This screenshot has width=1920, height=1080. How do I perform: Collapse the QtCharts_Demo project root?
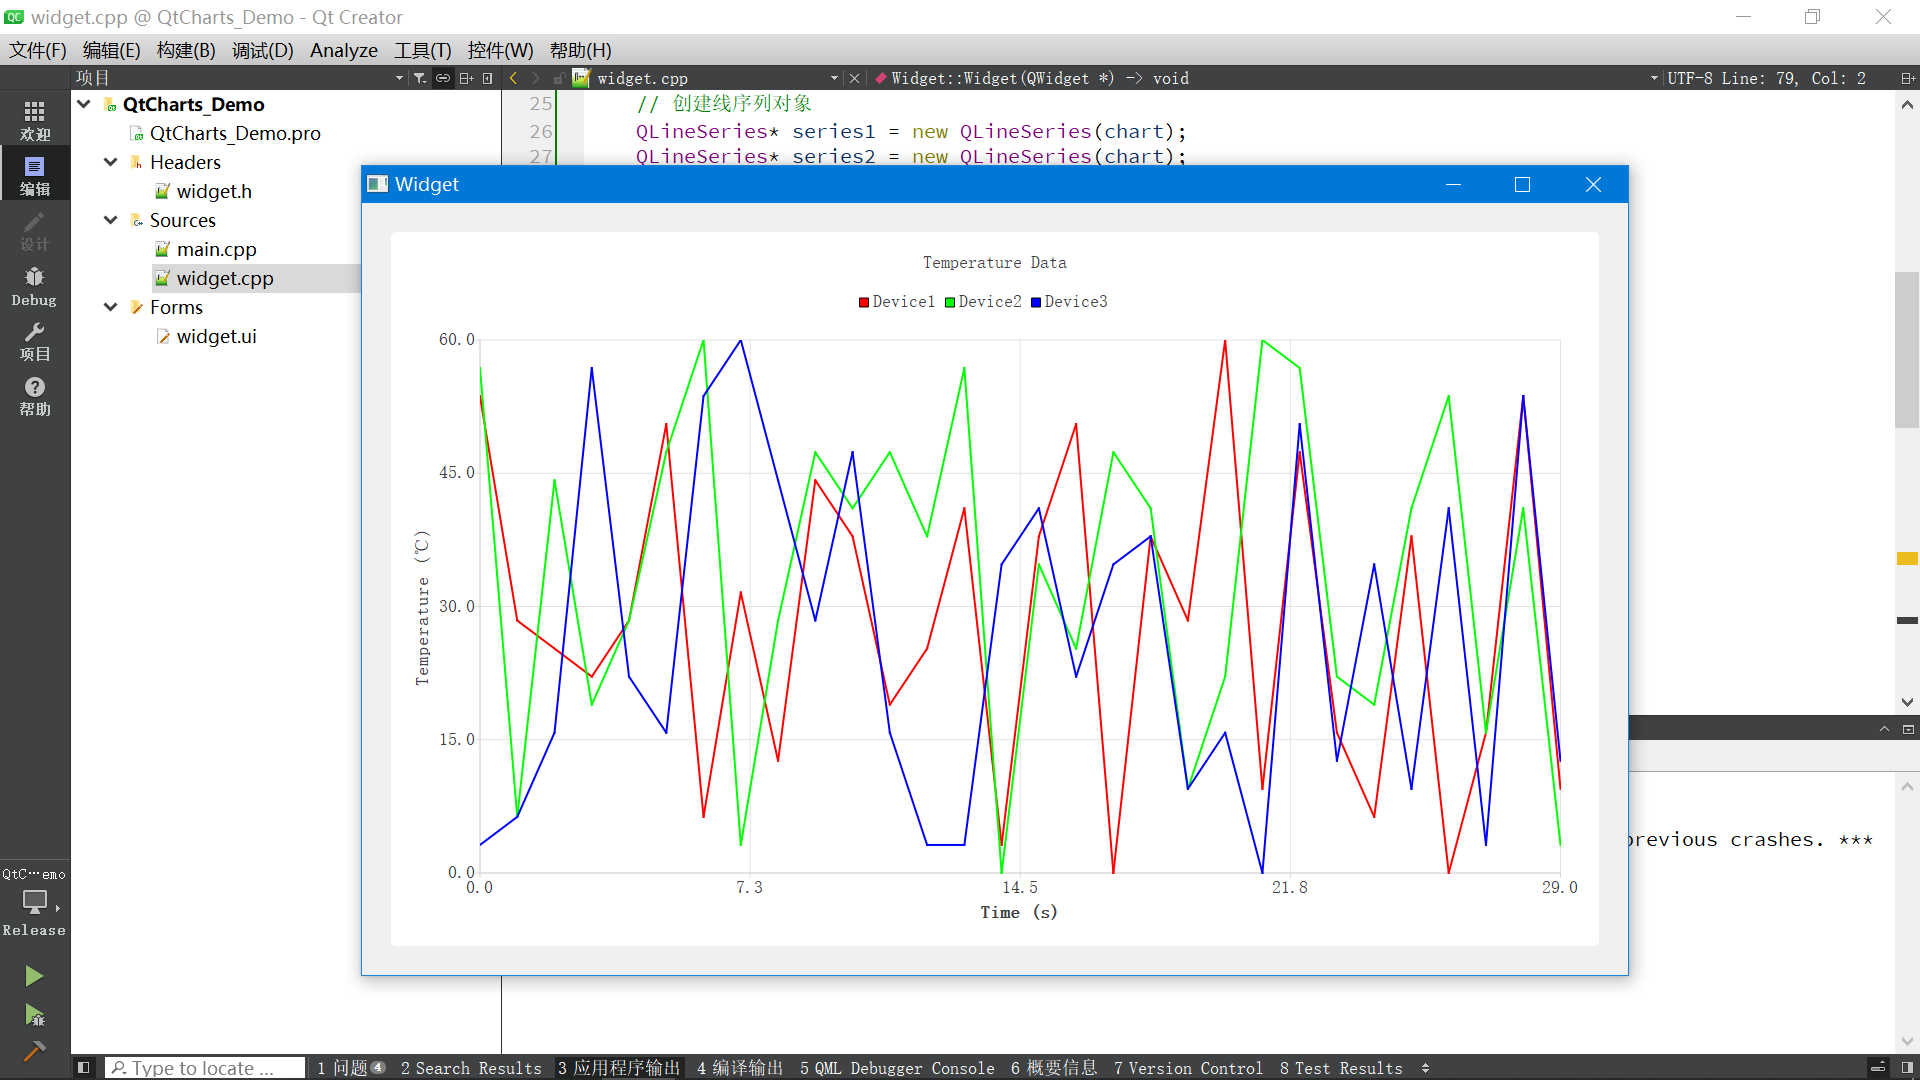click(84, 104)
